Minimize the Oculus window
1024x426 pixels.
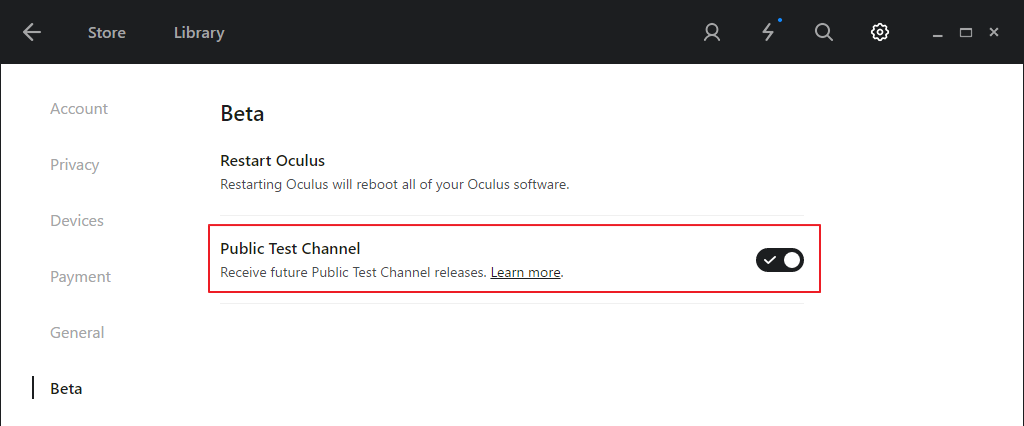(938, 33)
